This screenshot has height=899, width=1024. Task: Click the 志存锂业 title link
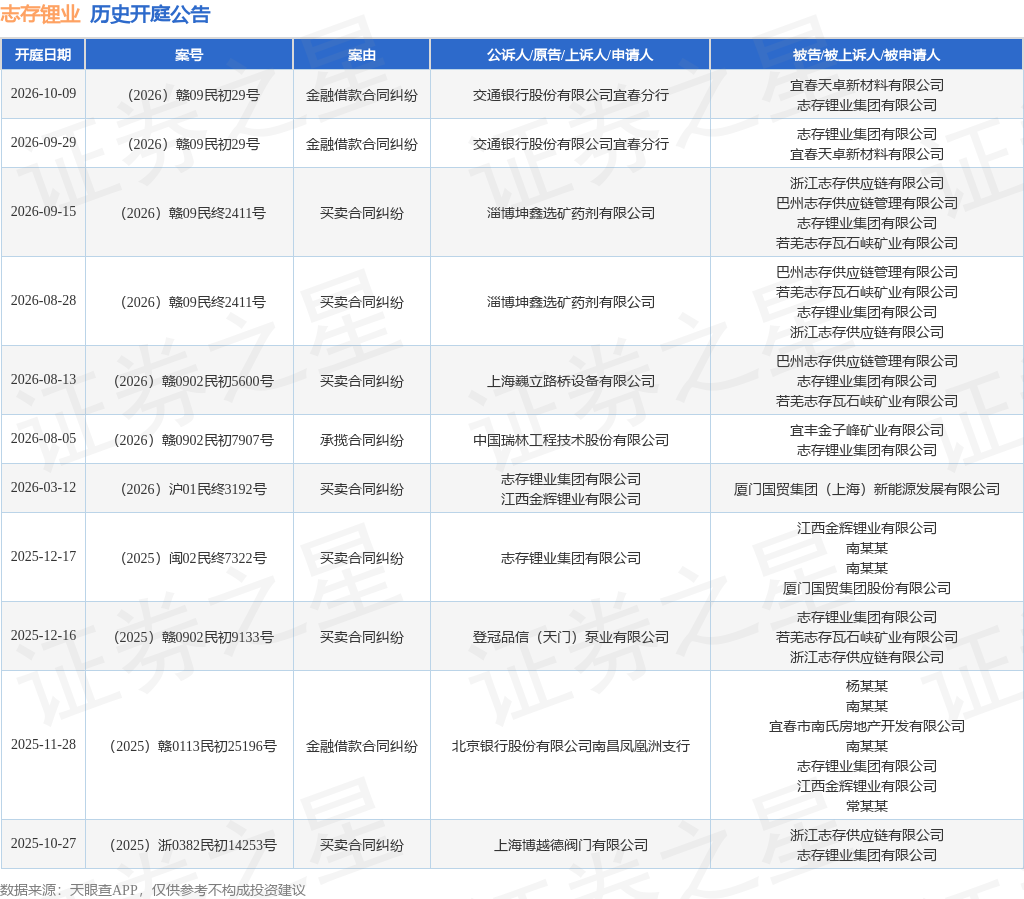(x=40, y=14)
